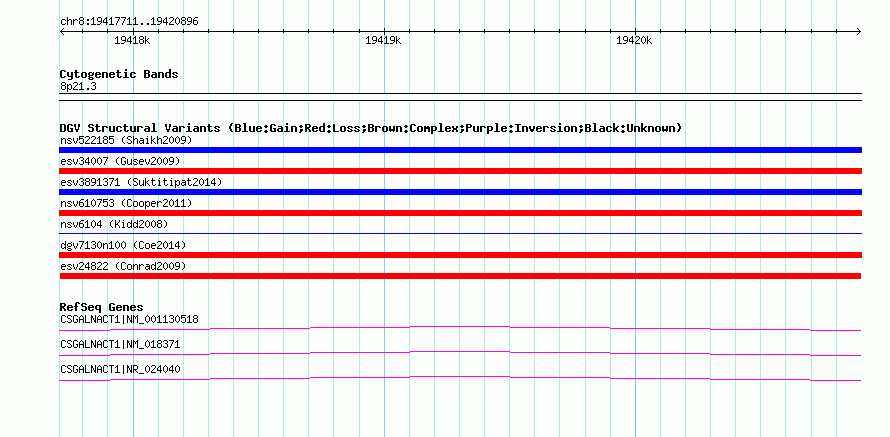This screenshot has width=890, height=437.
Task: Click the magenta line for NM_001130518 transcript
Action: pos(460,328)
